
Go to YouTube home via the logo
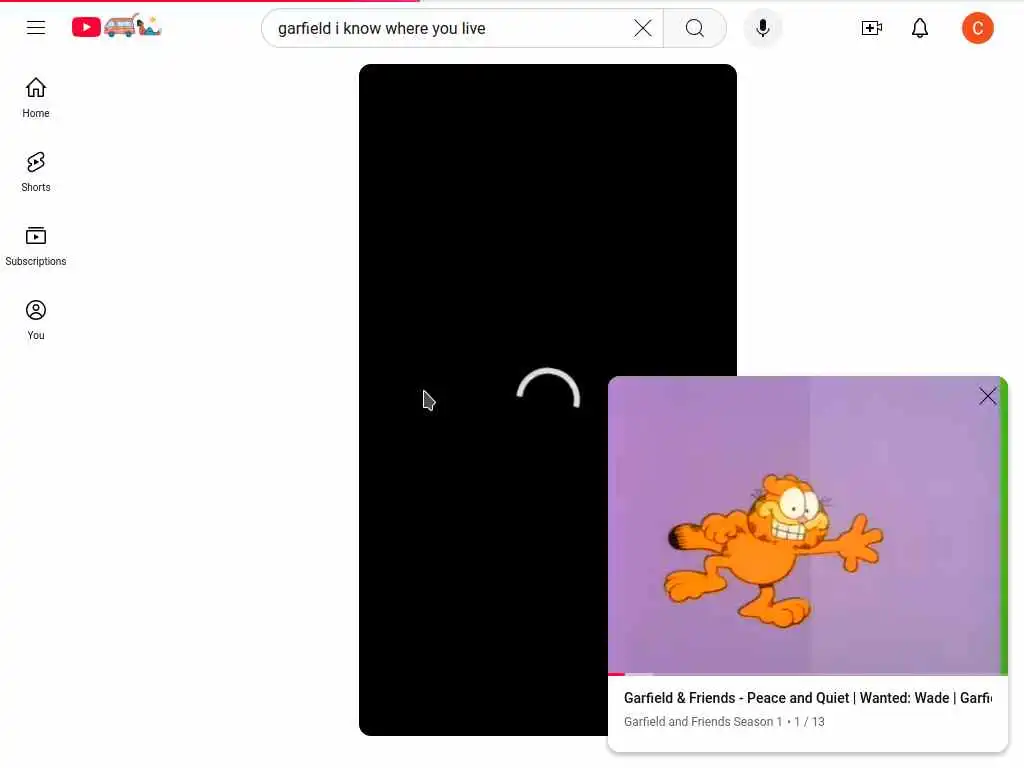[x=116, y=27]
